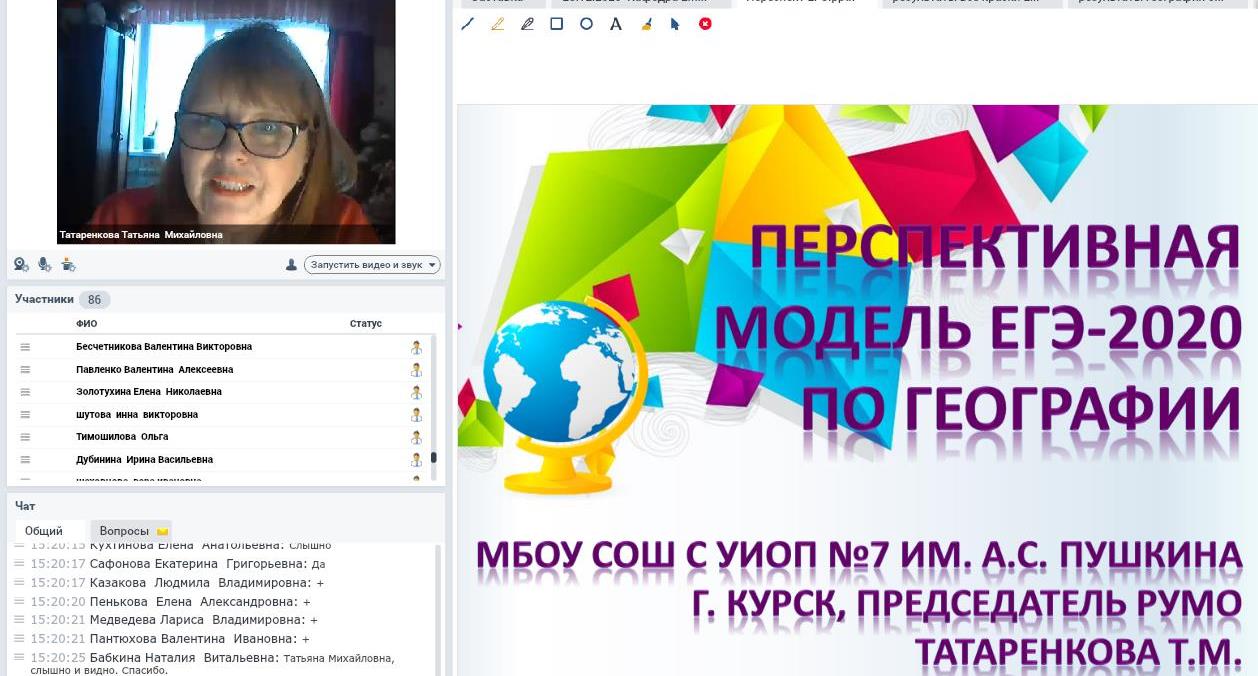Click the ФИО column header
This screenshot has height=676, width=1258.
tap(87, 324)
